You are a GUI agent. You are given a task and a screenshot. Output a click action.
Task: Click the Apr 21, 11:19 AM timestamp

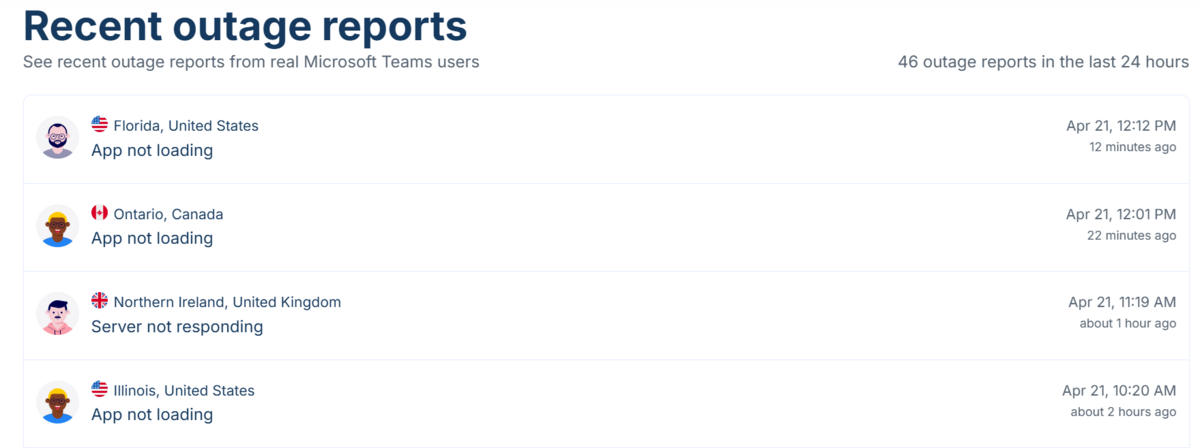point(1122,302)
